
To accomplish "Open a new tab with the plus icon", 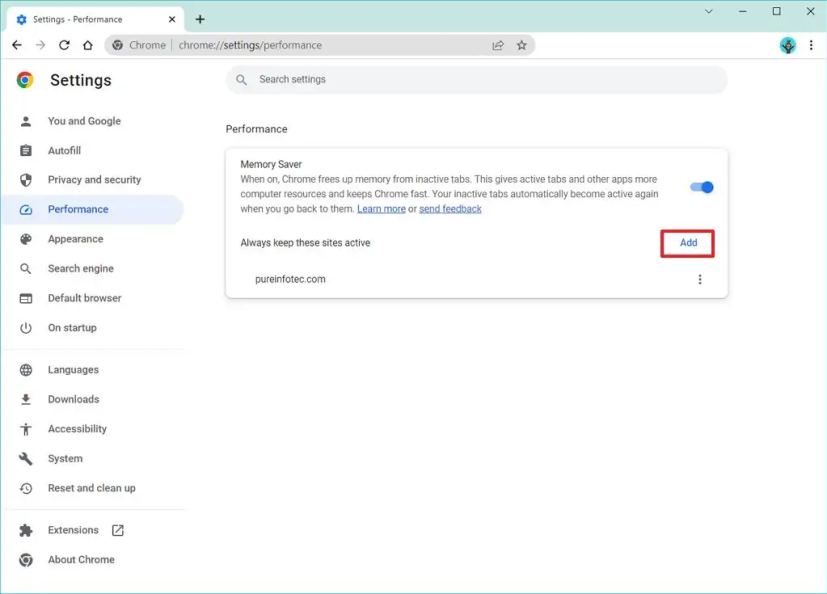I will coord(200,19).
